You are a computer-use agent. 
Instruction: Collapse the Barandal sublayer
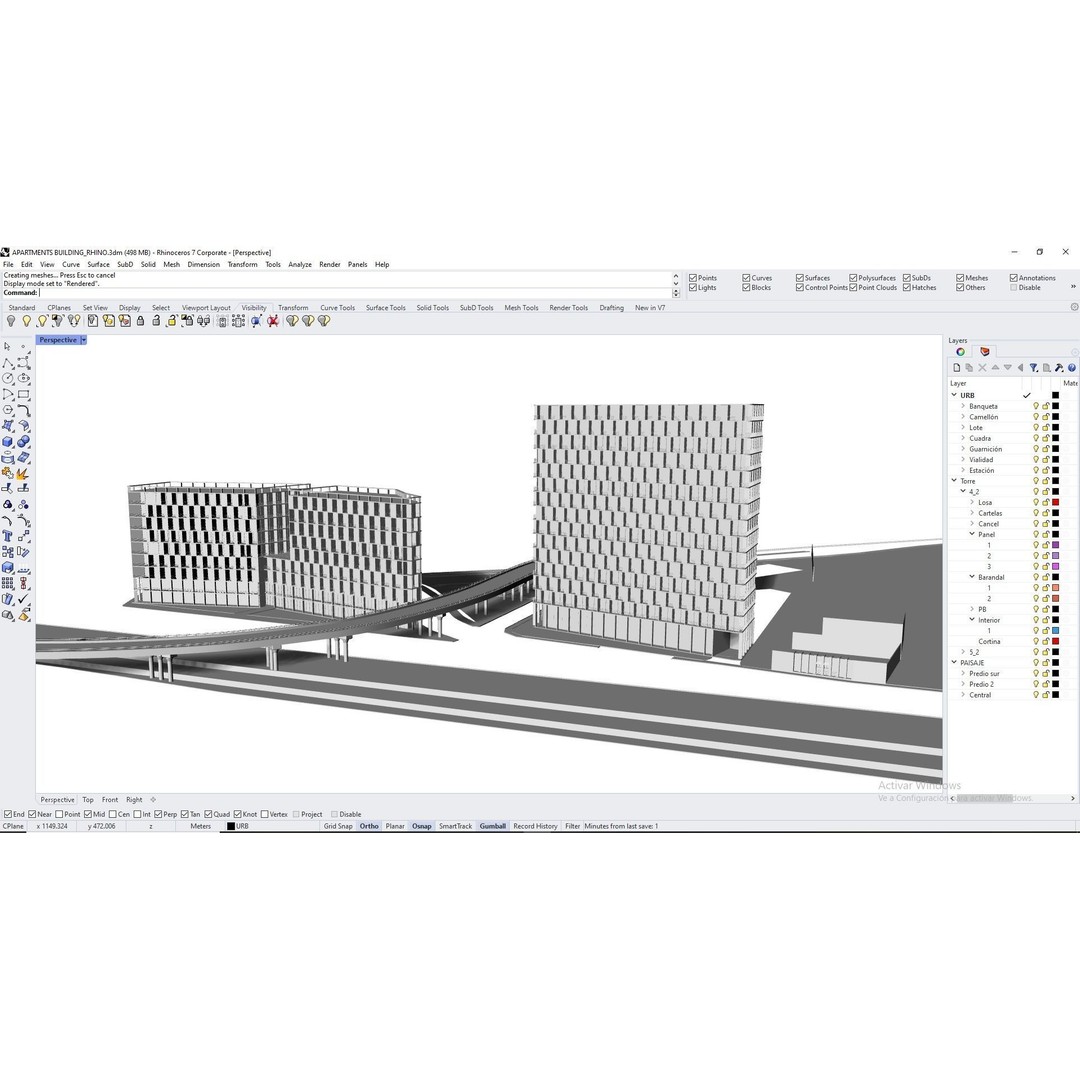[972, 577]
